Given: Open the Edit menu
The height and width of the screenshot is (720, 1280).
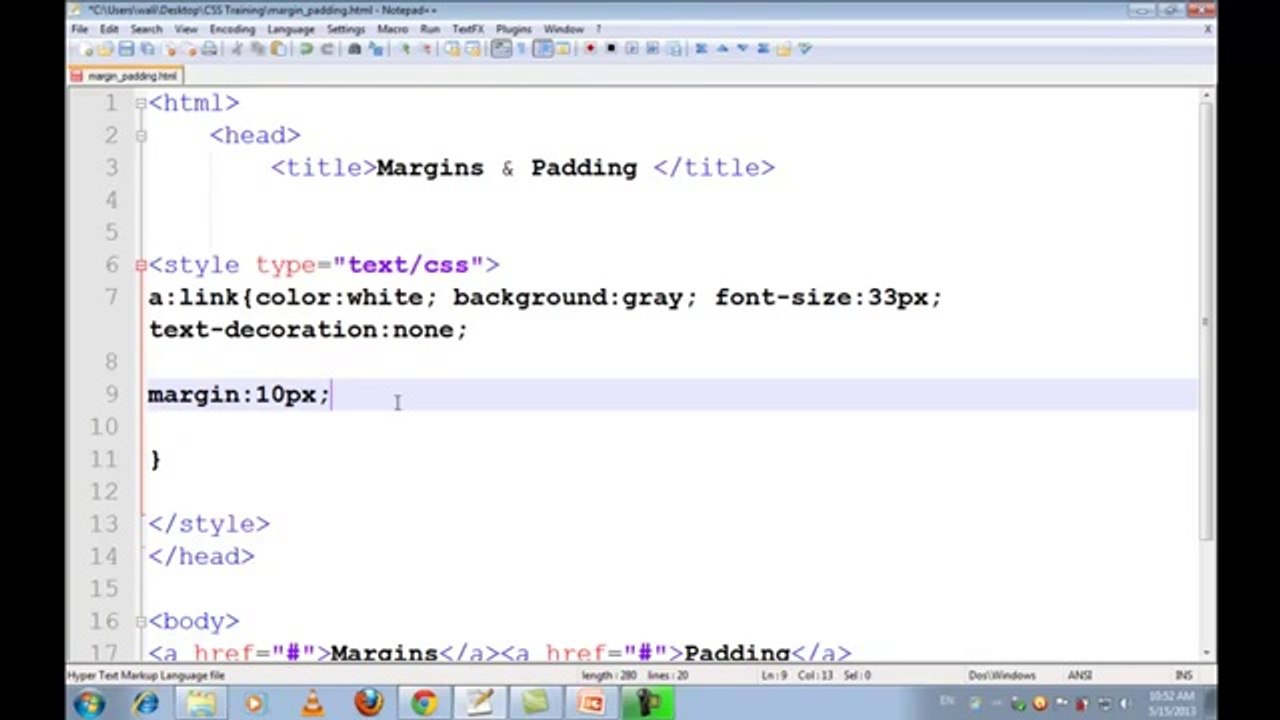Looking at the screenshot, I should [x=109, y=29].
